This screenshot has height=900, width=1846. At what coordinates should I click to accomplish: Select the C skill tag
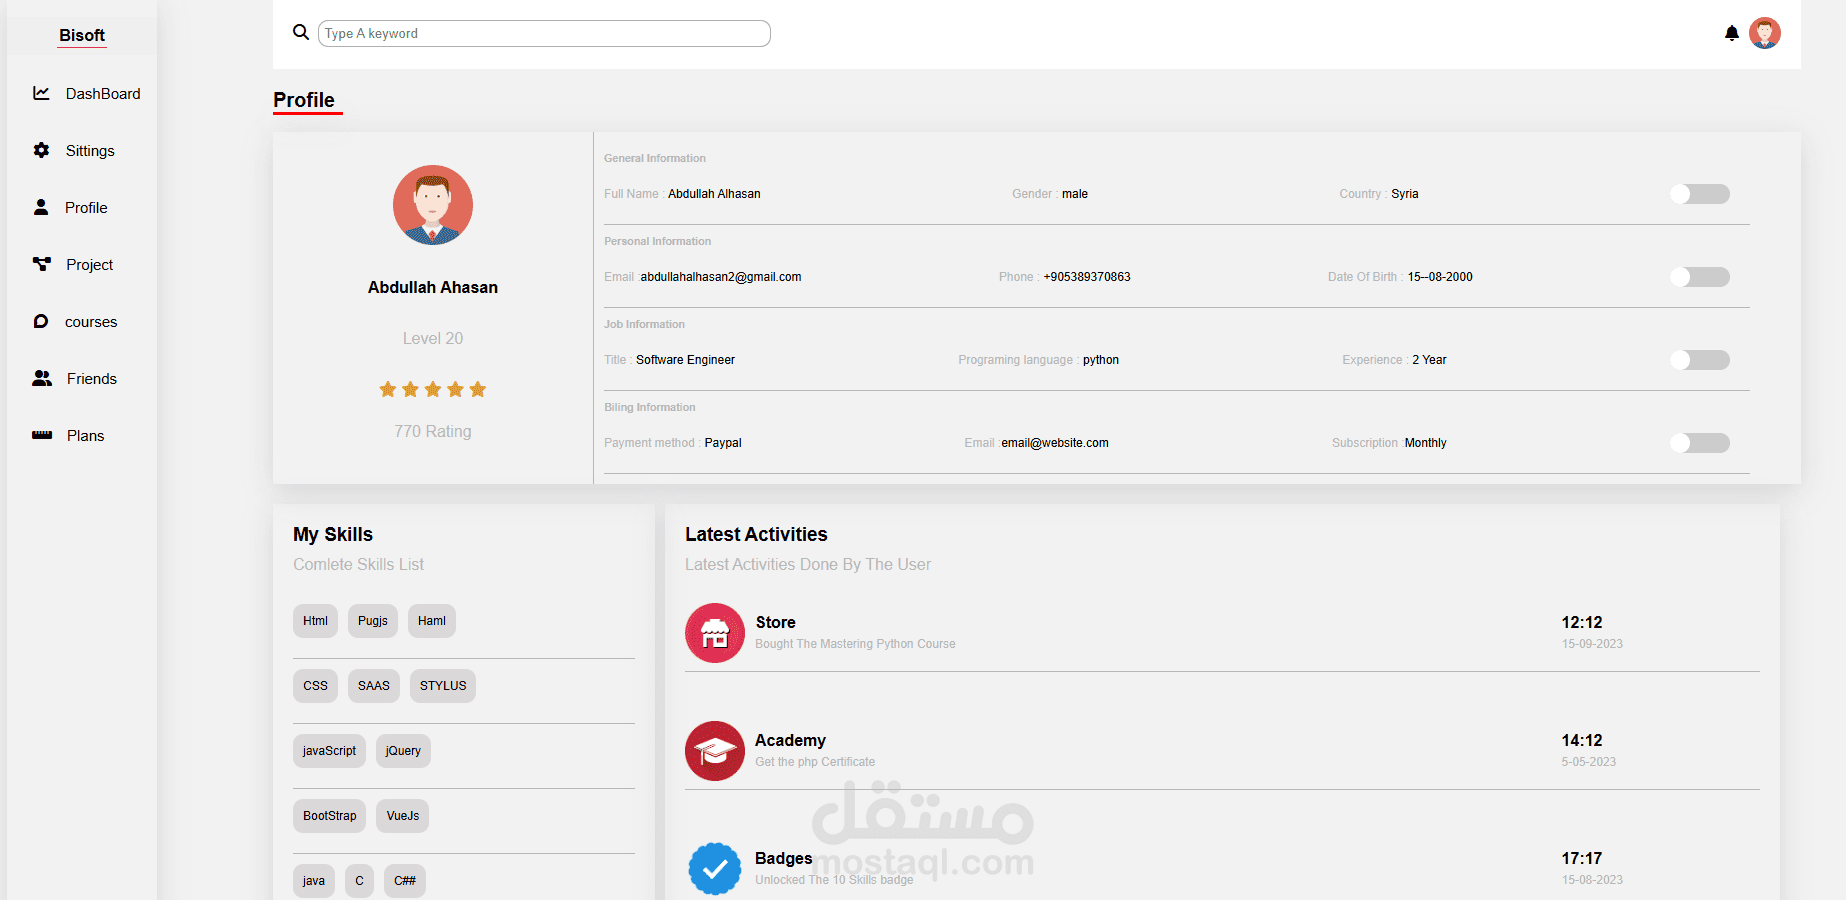[359, 881]
